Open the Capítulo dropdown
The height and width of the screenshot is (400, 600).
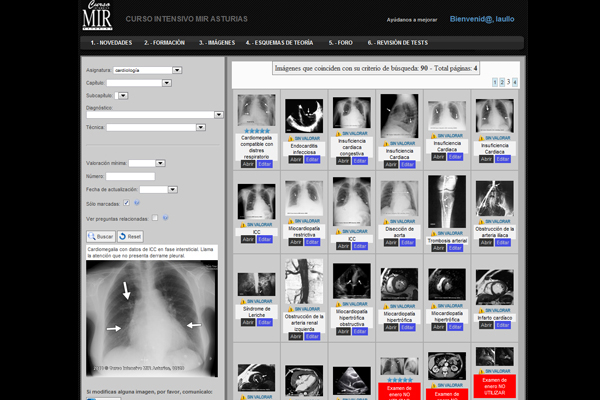click(x=166, y=83)
